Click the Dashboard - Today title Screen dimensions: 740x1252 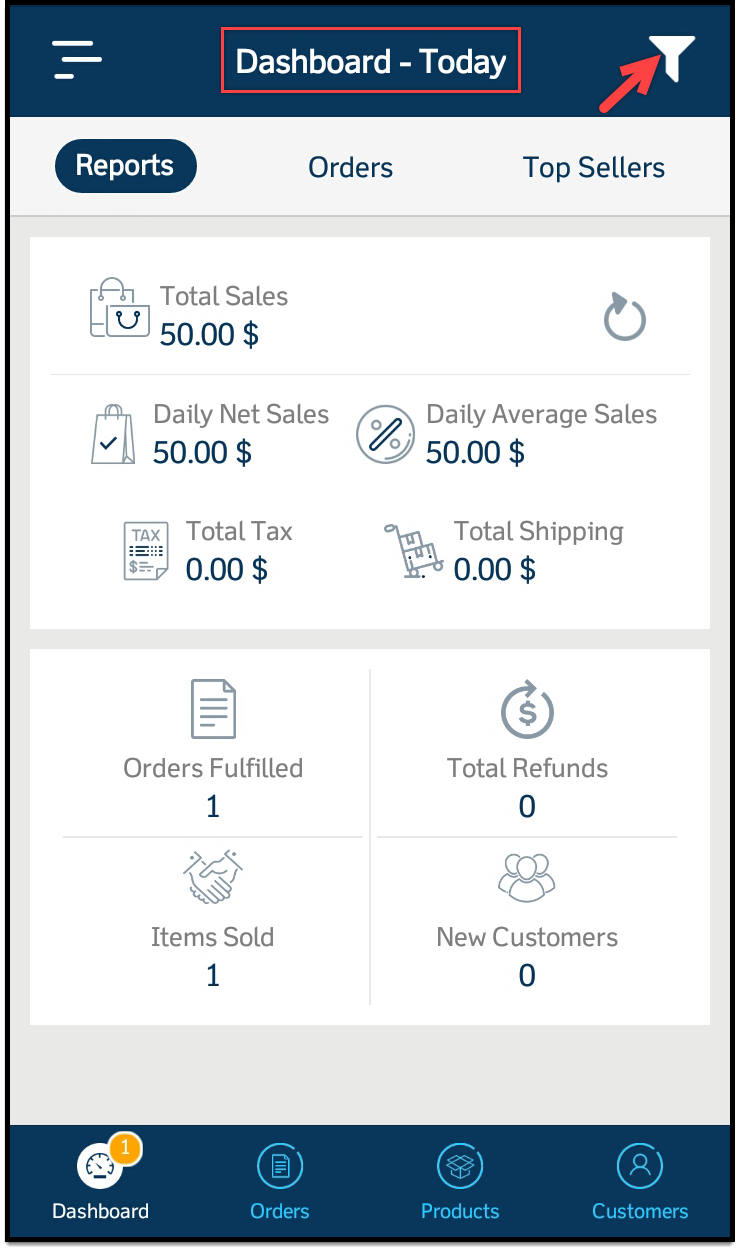click(371, 62)
